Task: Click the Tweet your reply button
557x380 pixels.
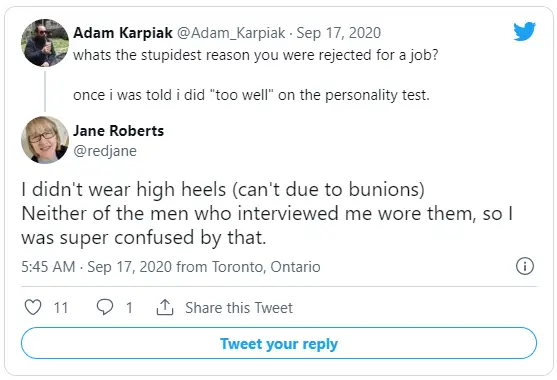Action: click(279, 343)
